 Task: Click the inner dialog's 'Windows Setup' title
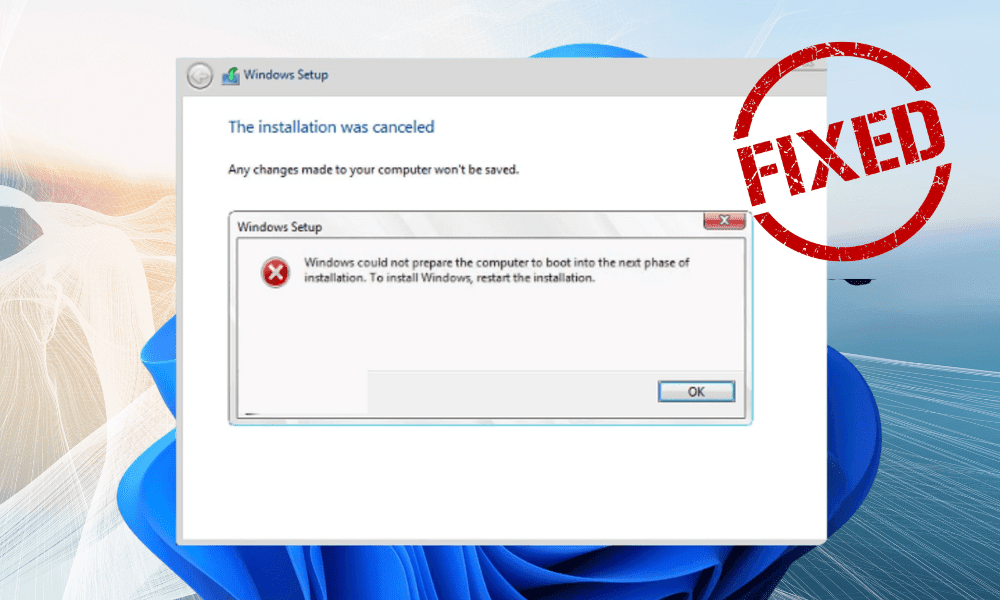(x=279, y=227)
